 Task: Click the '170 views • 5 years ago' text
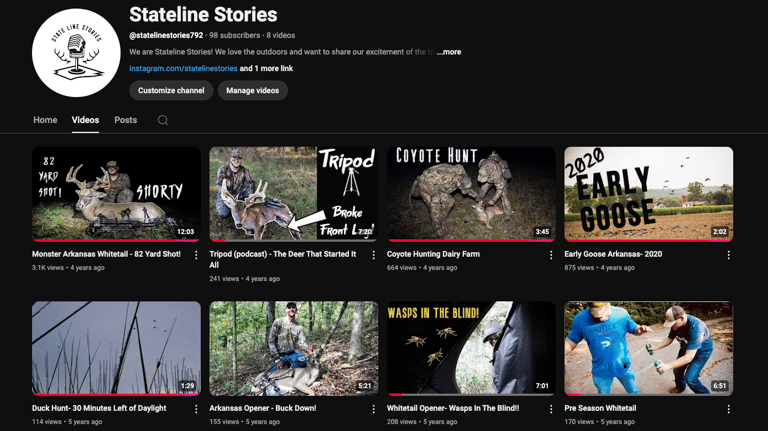point(600,422)
